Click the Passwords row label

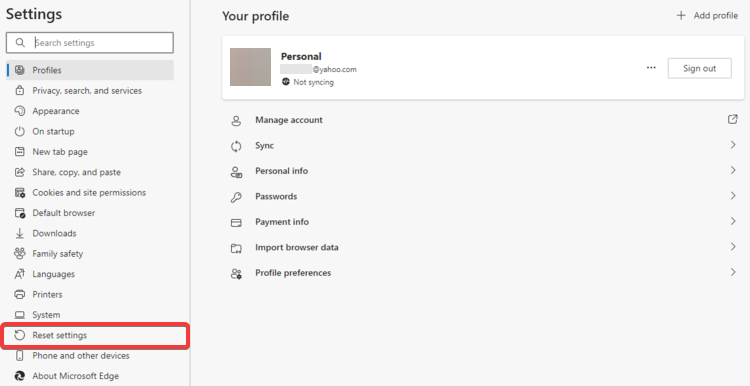tap(276, 197)
